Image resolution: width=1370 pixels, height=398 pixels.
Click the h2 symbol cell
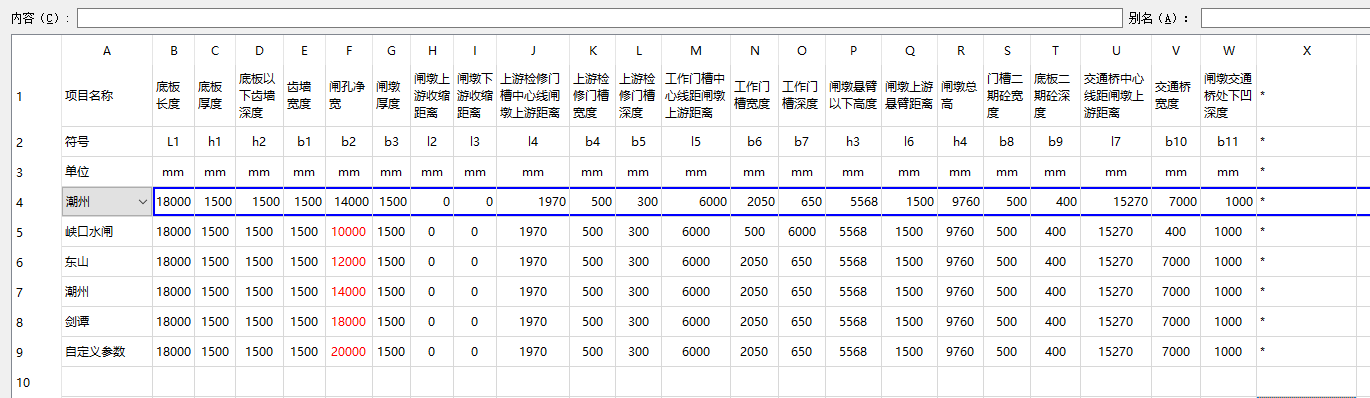pyautogui.click(x=259, y=142)
